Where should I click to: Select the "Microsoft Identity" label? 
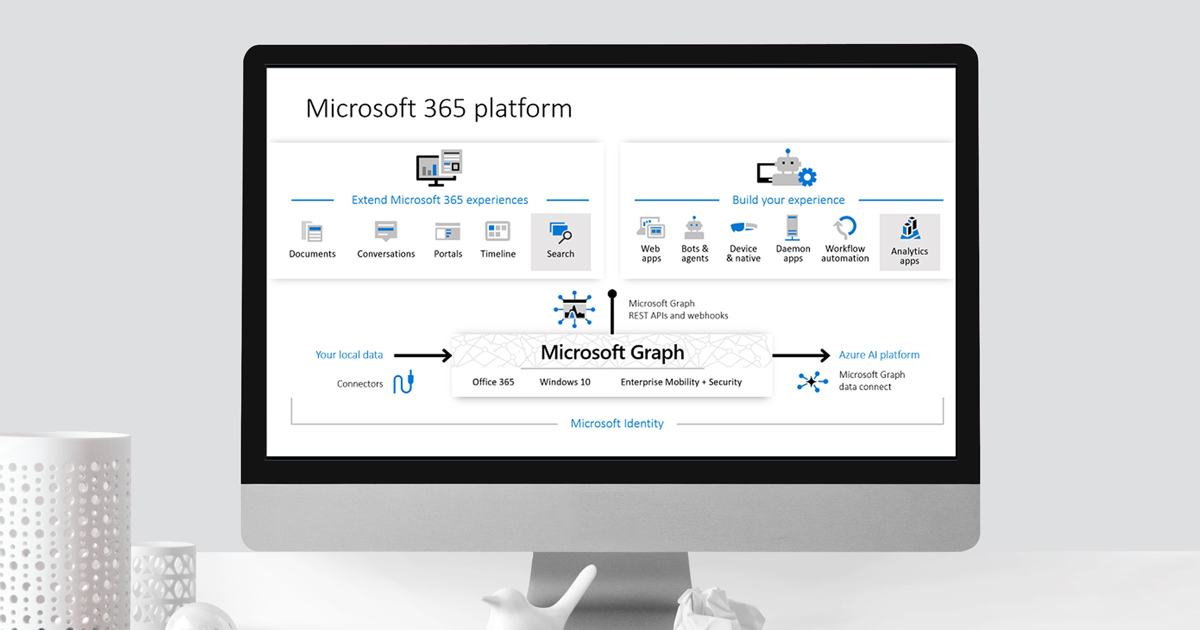[617, 424]
